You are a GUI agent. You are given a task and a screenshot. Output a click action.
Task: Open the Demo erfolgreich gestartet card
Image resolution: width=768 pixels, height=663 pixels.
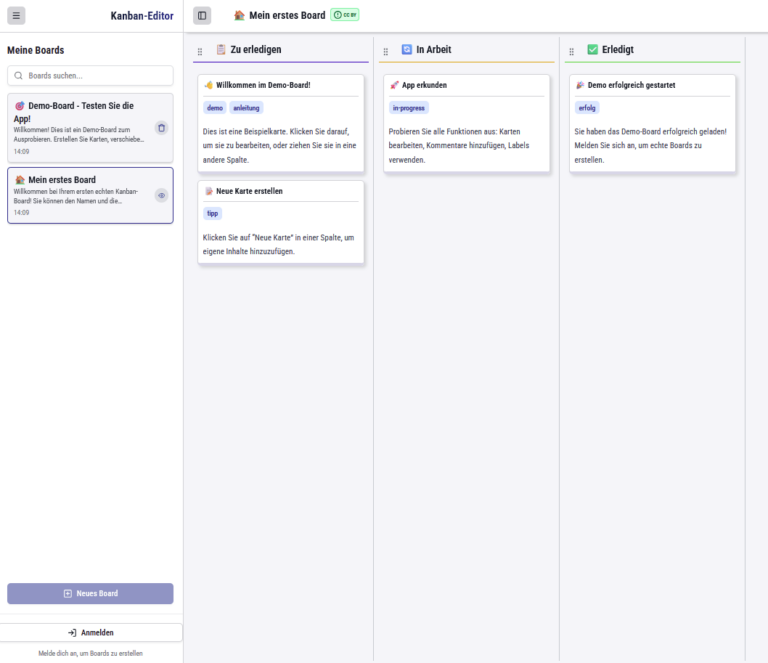point(652,123)
